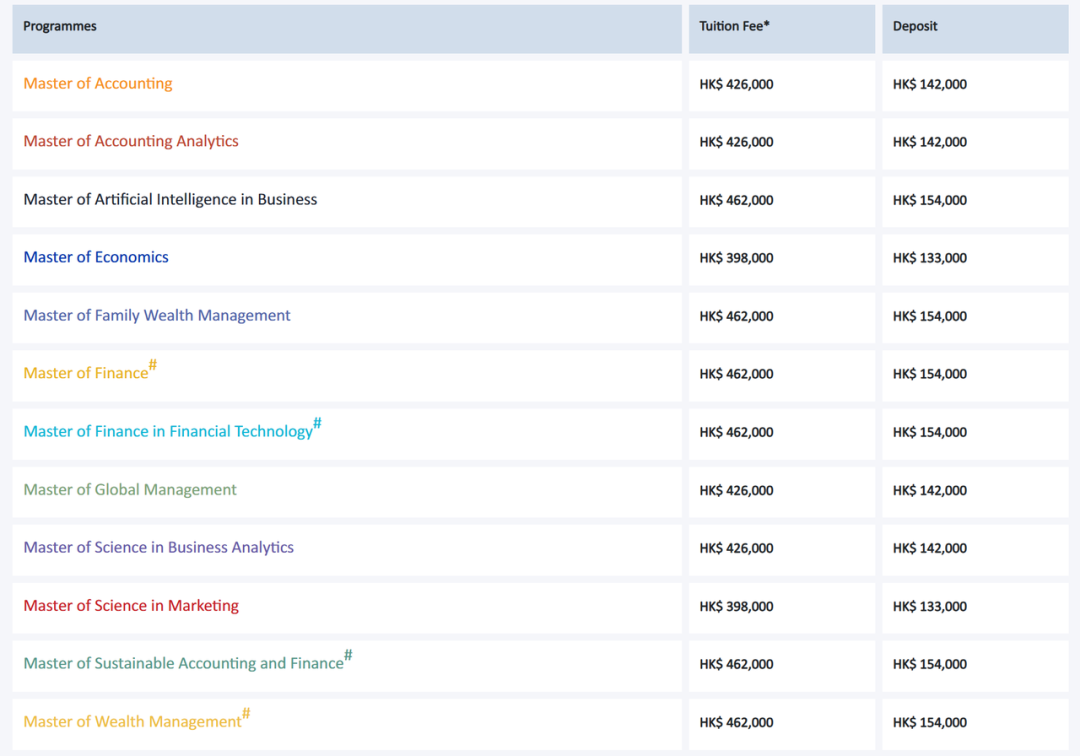Open Master of Science in Business Analytics
The image size is (1080, 756).
159,548
